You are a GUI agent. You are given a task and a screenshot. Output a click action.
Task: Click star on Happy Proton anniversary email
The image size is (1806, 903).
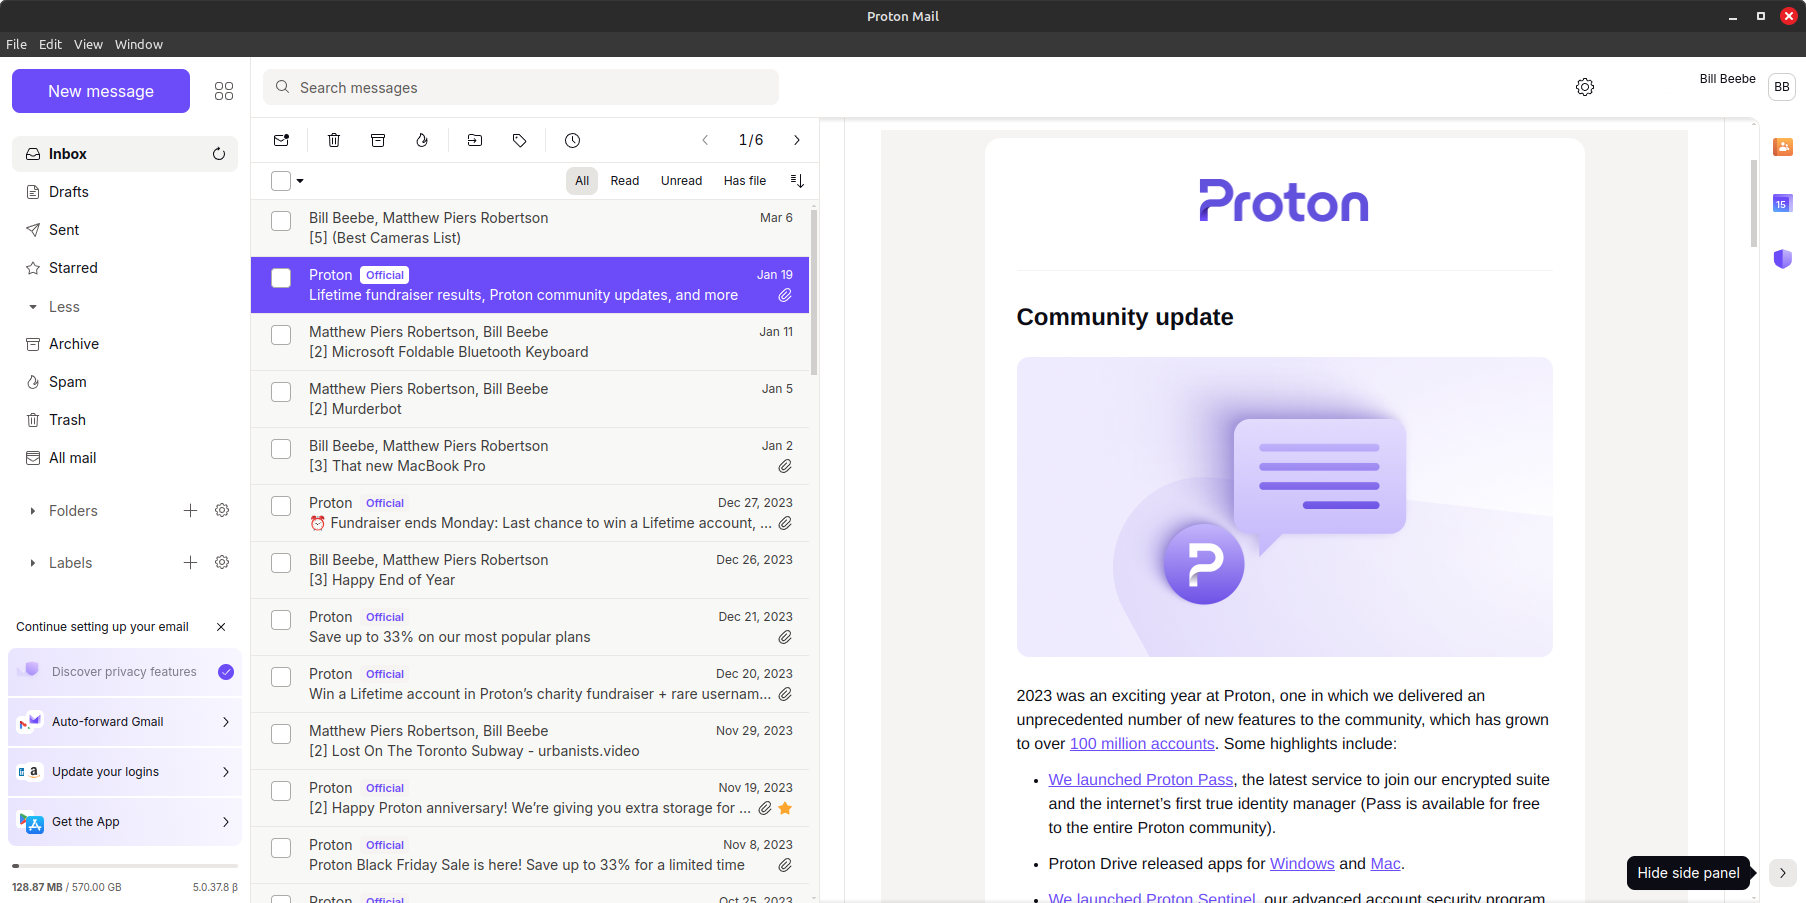point(785,808)
